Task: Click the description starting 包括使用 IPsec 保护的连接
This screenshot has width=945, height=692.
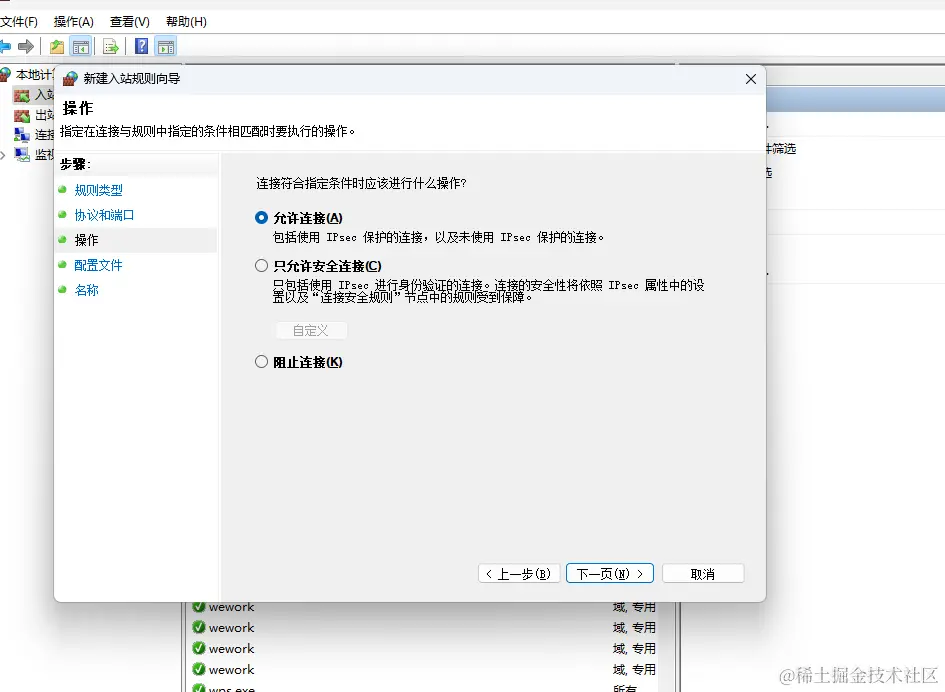Action: click(438, 237)
